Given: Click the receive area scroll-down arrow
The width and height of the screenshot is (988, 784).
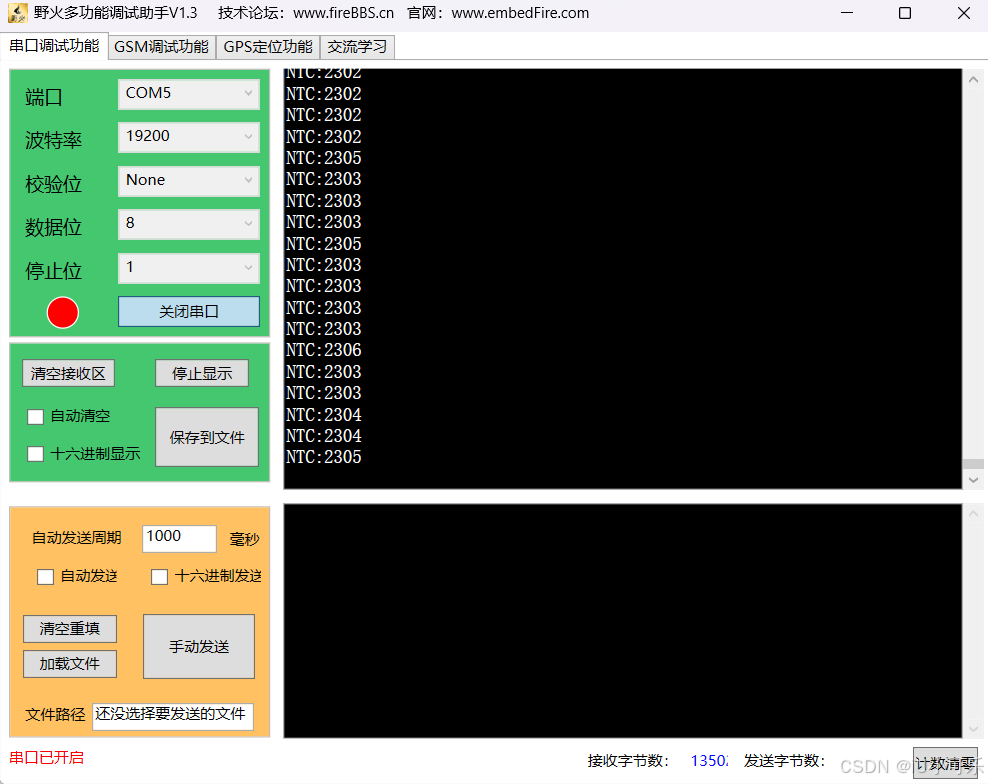Looking at the screenshot, I should pos(974,480).
